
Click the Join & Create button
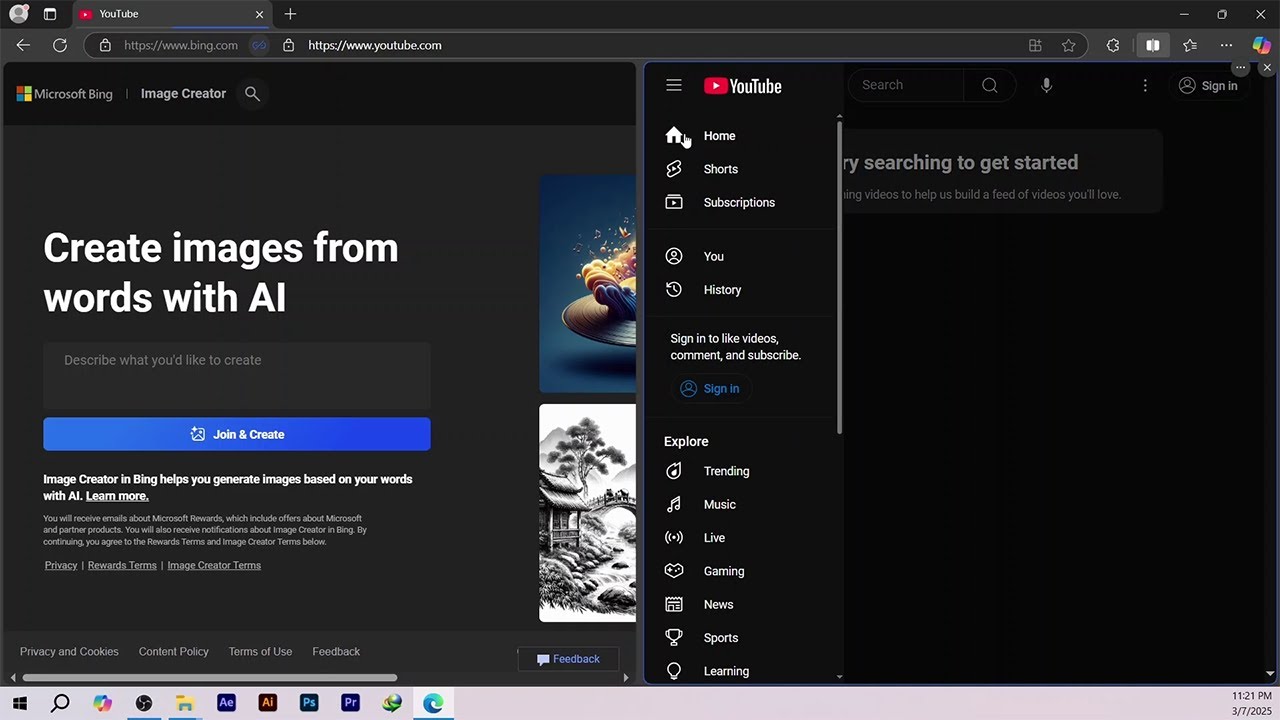[237, 434]
